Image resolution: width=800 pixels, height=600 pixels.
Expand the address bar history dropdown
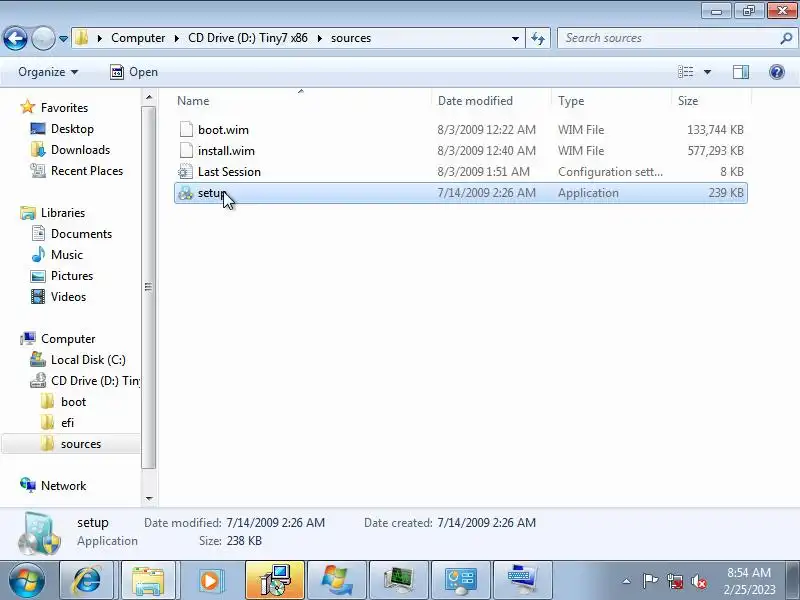515,38
